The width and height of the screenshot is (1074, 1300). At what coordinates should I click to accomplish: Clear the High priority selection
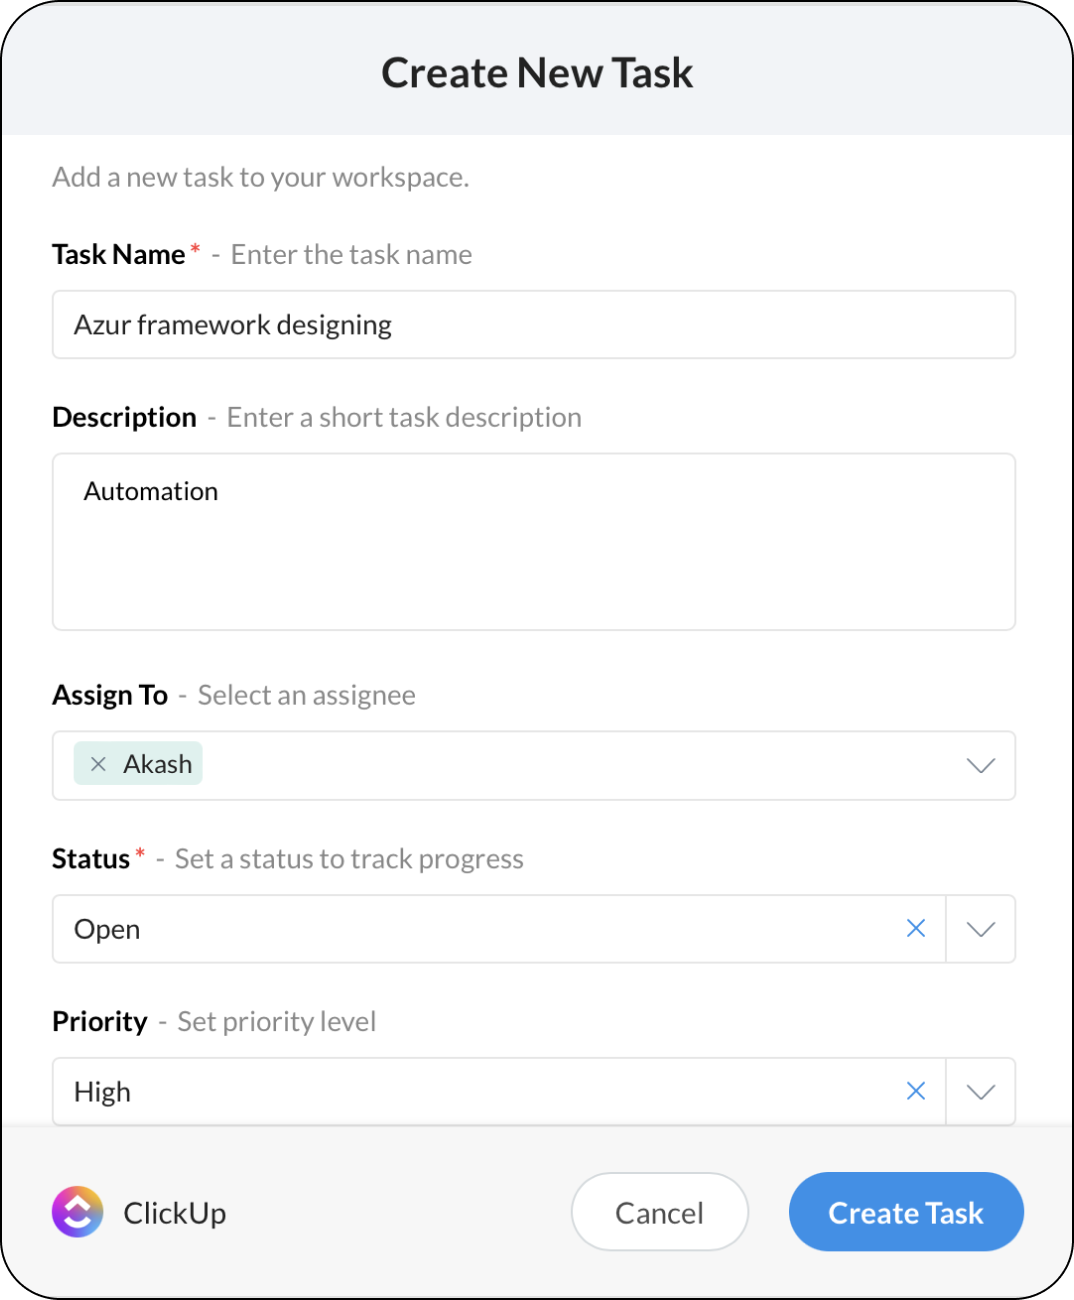[x=915, y=1091]
